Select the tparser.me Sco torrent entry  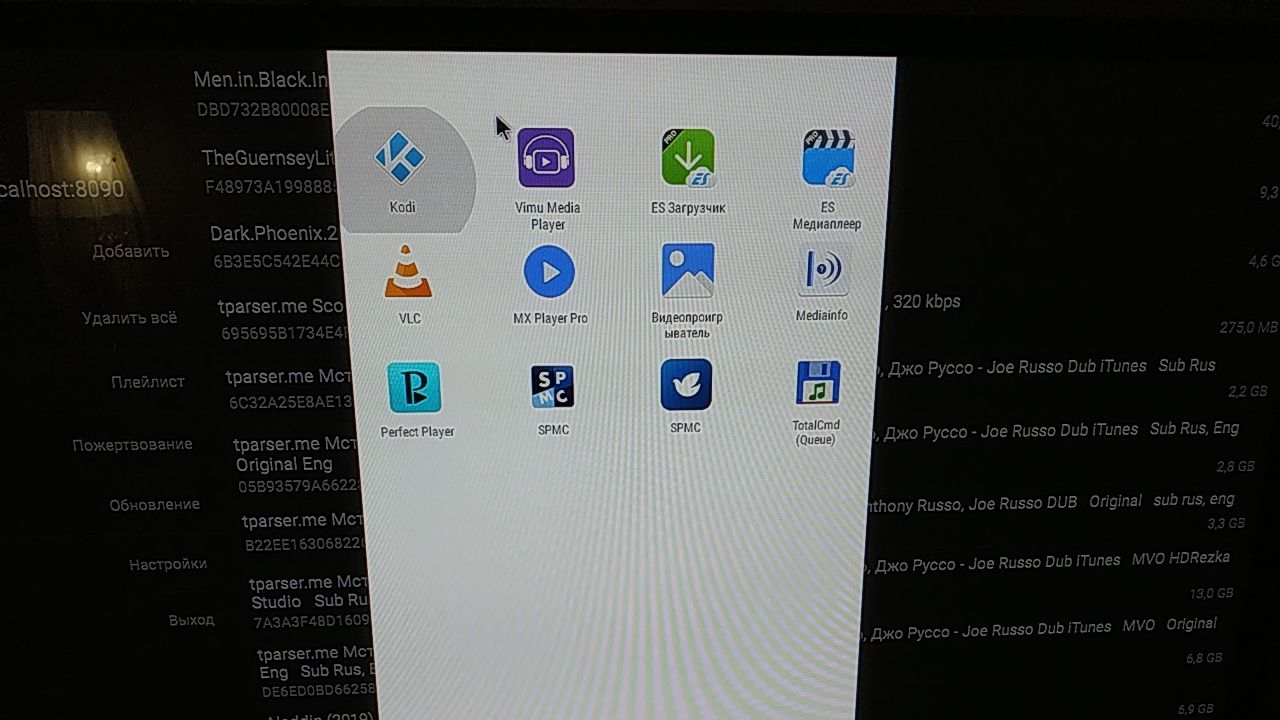281,319
